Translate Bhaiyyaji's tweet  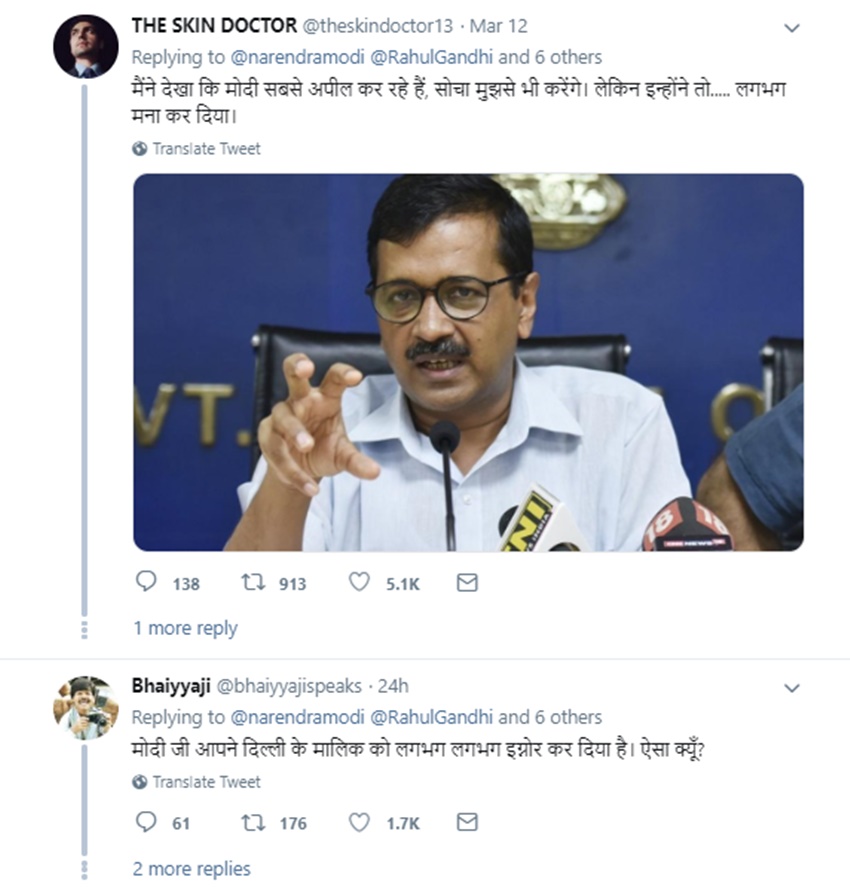(x=206, y=782)
